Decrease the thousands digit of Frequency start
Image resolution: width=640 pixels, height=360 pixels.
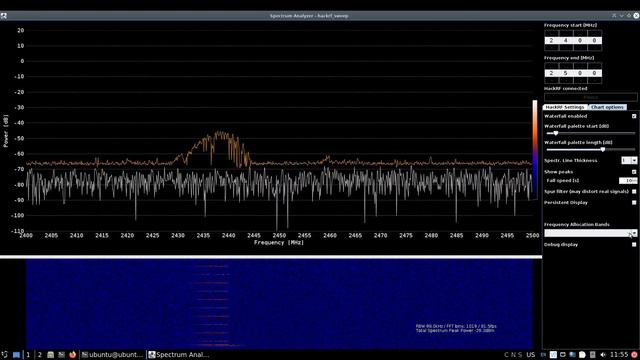(551, 47)
